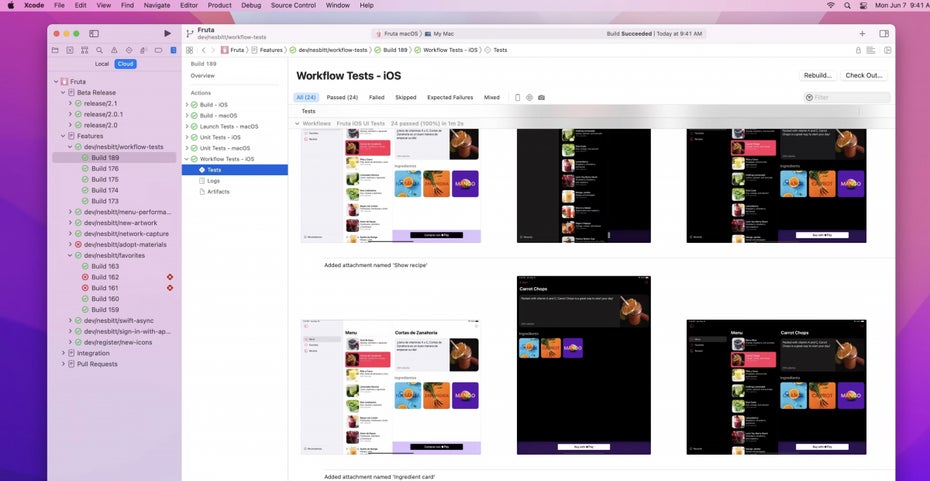Viewport: 930px width, 481px height.
Task: Open the Source Control menu
Action: 293,5
